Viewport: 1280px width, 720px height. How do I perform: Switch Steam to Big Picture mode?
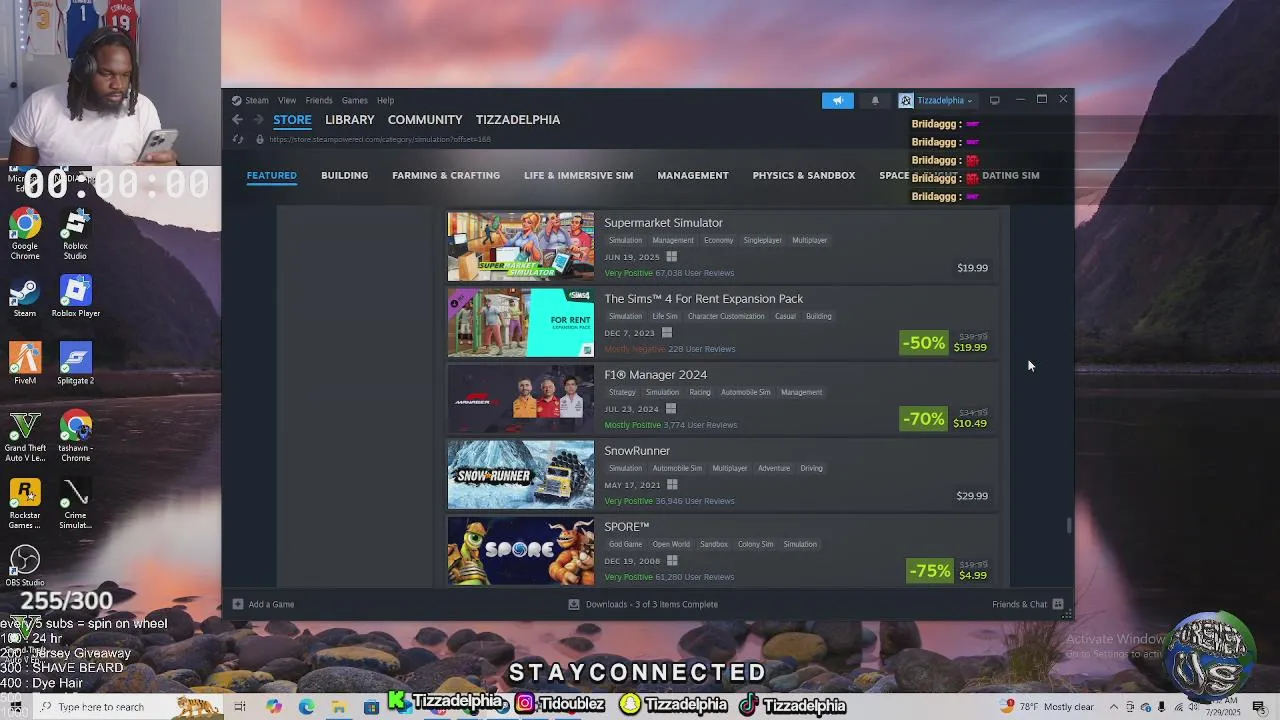tap(995, 100)
